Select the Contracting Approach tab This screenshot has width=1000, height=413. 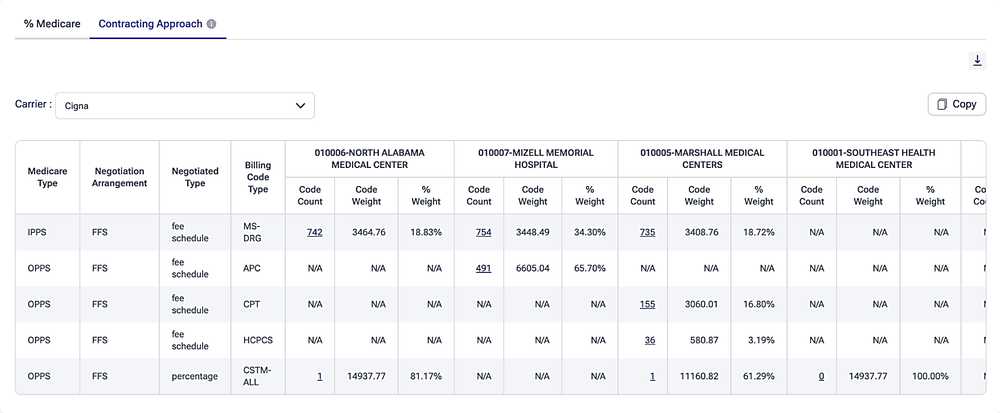point(151,24)
